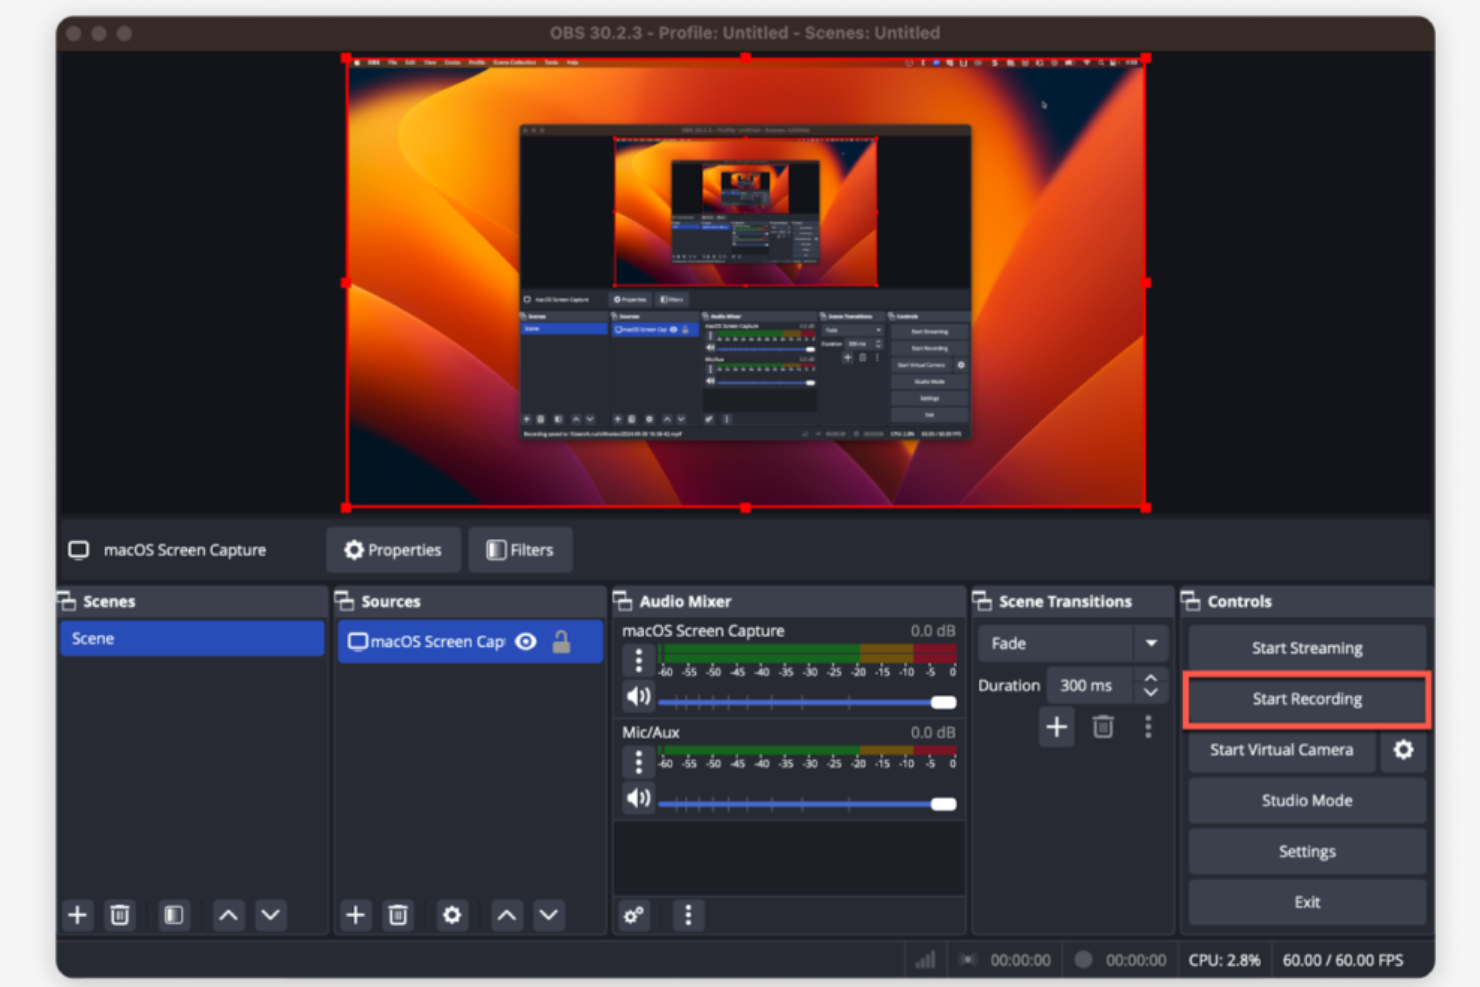
Task: Open advanced audio properties gear
Action: coord(634,914)
